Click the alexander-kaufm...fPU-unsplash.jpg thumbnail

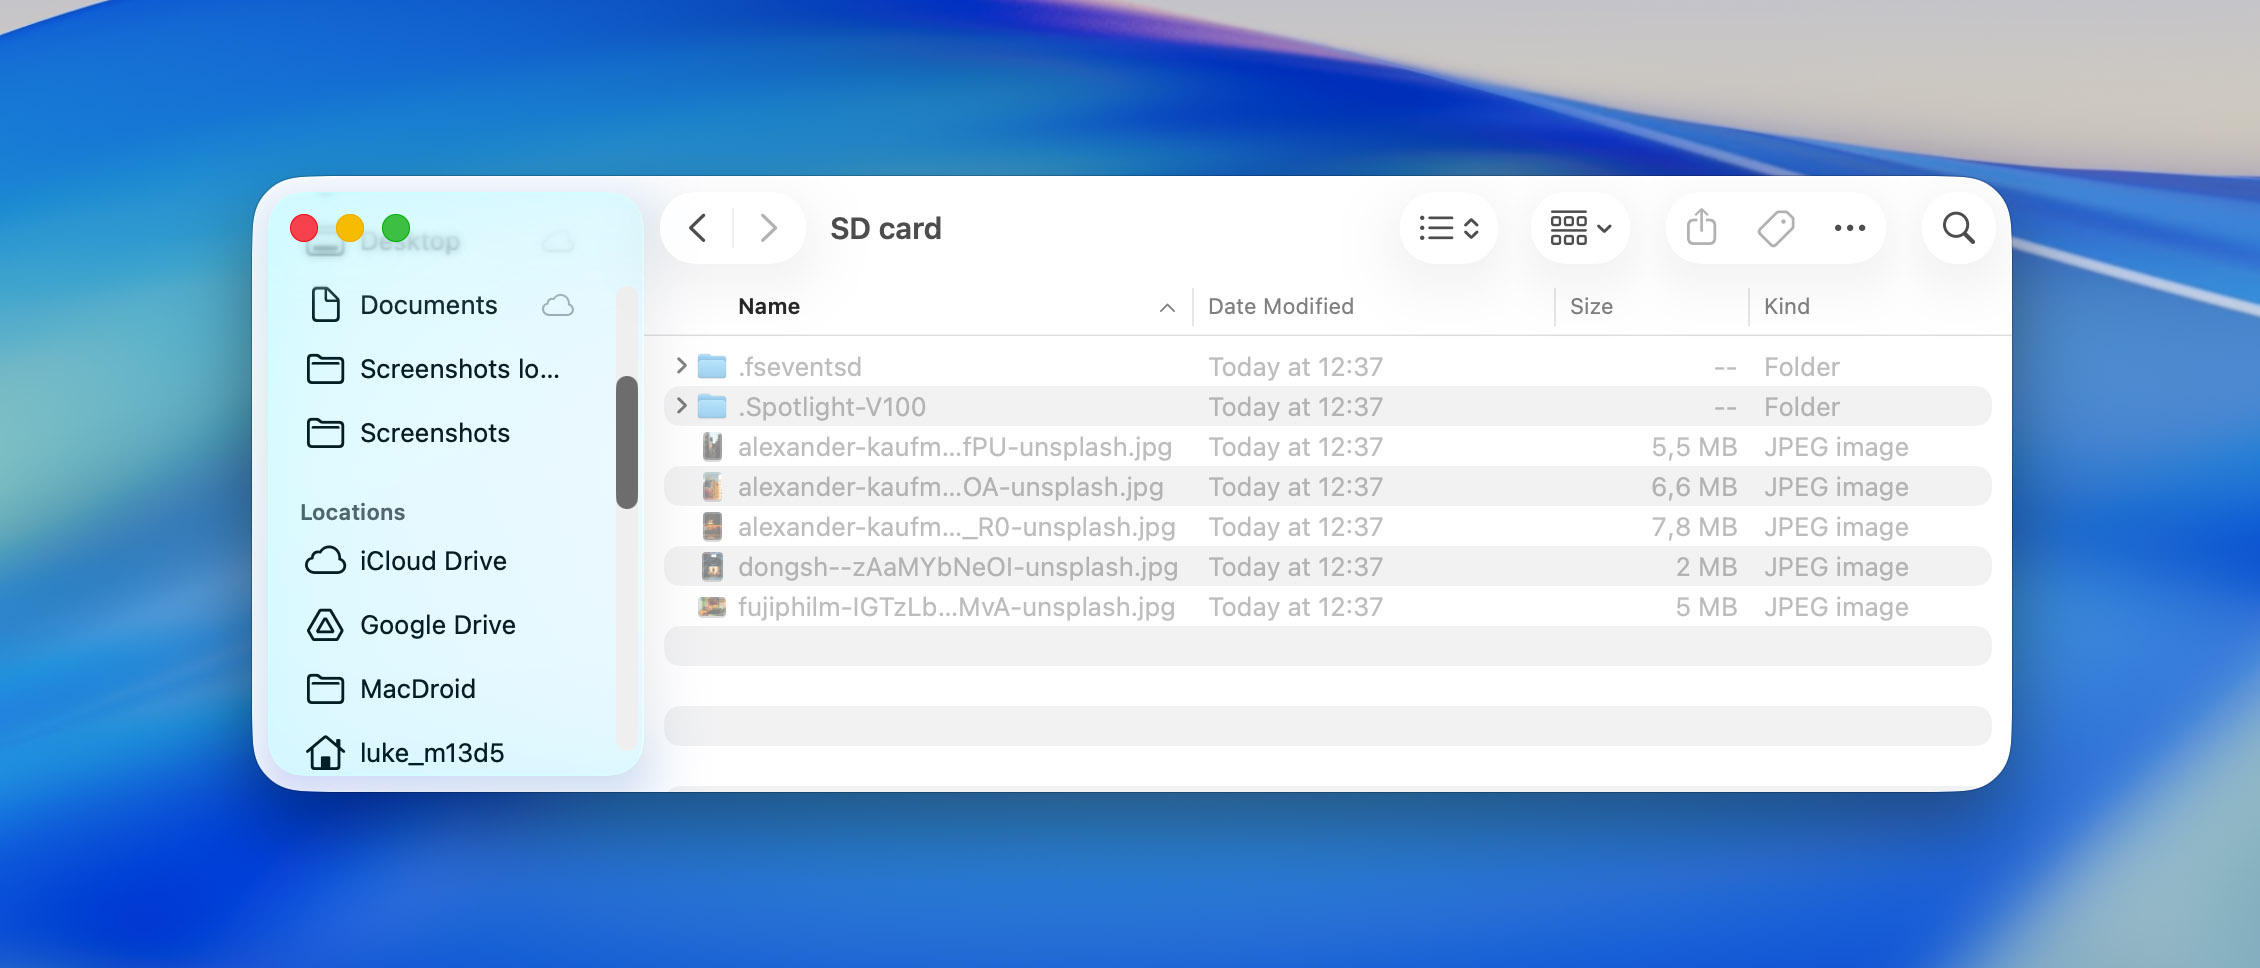pyautogui.click(x=712, y=446)
